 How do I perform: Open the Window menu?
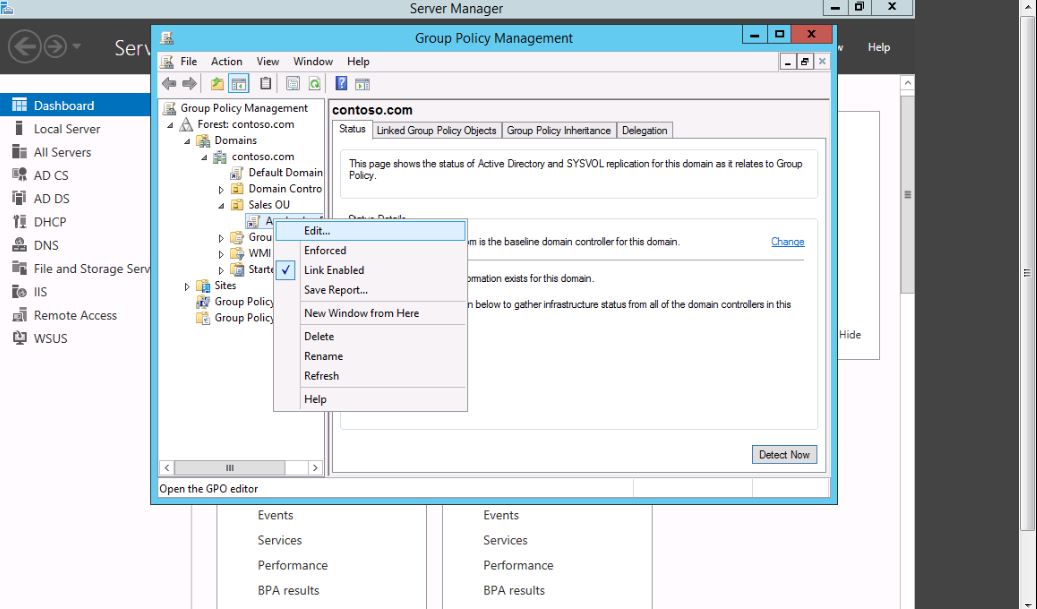(313, 61)
